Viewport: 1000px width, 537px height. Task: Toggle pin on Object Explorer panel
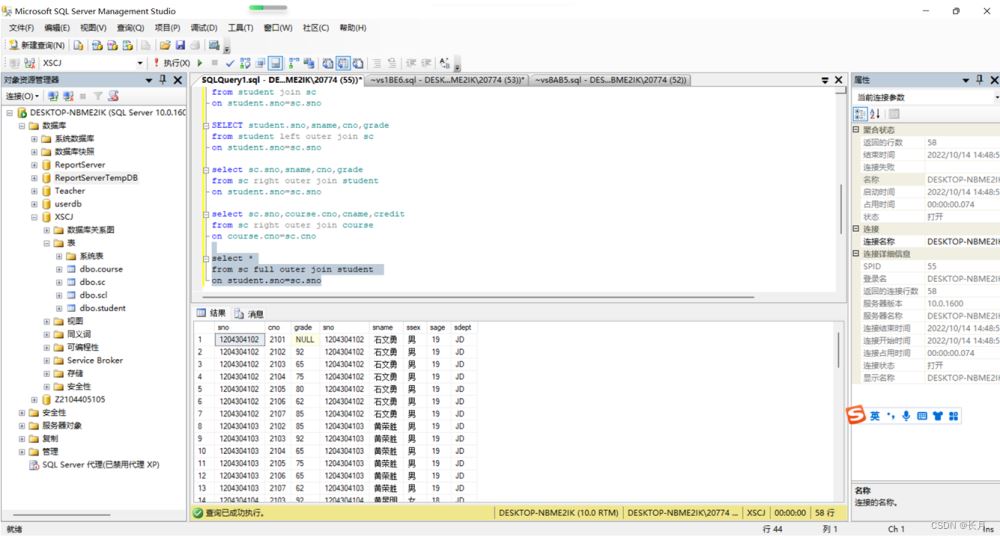click(x=164, y=80)
